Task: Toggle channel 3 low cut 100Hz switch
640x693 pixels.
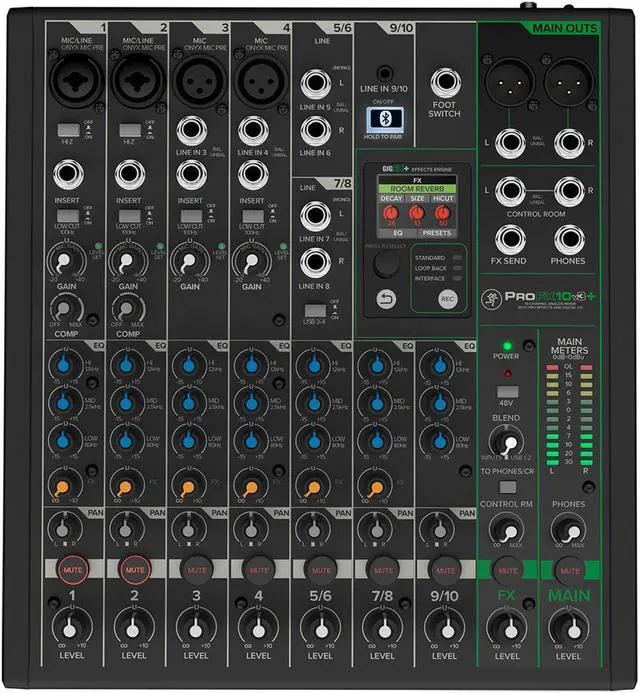Action: 191,216
